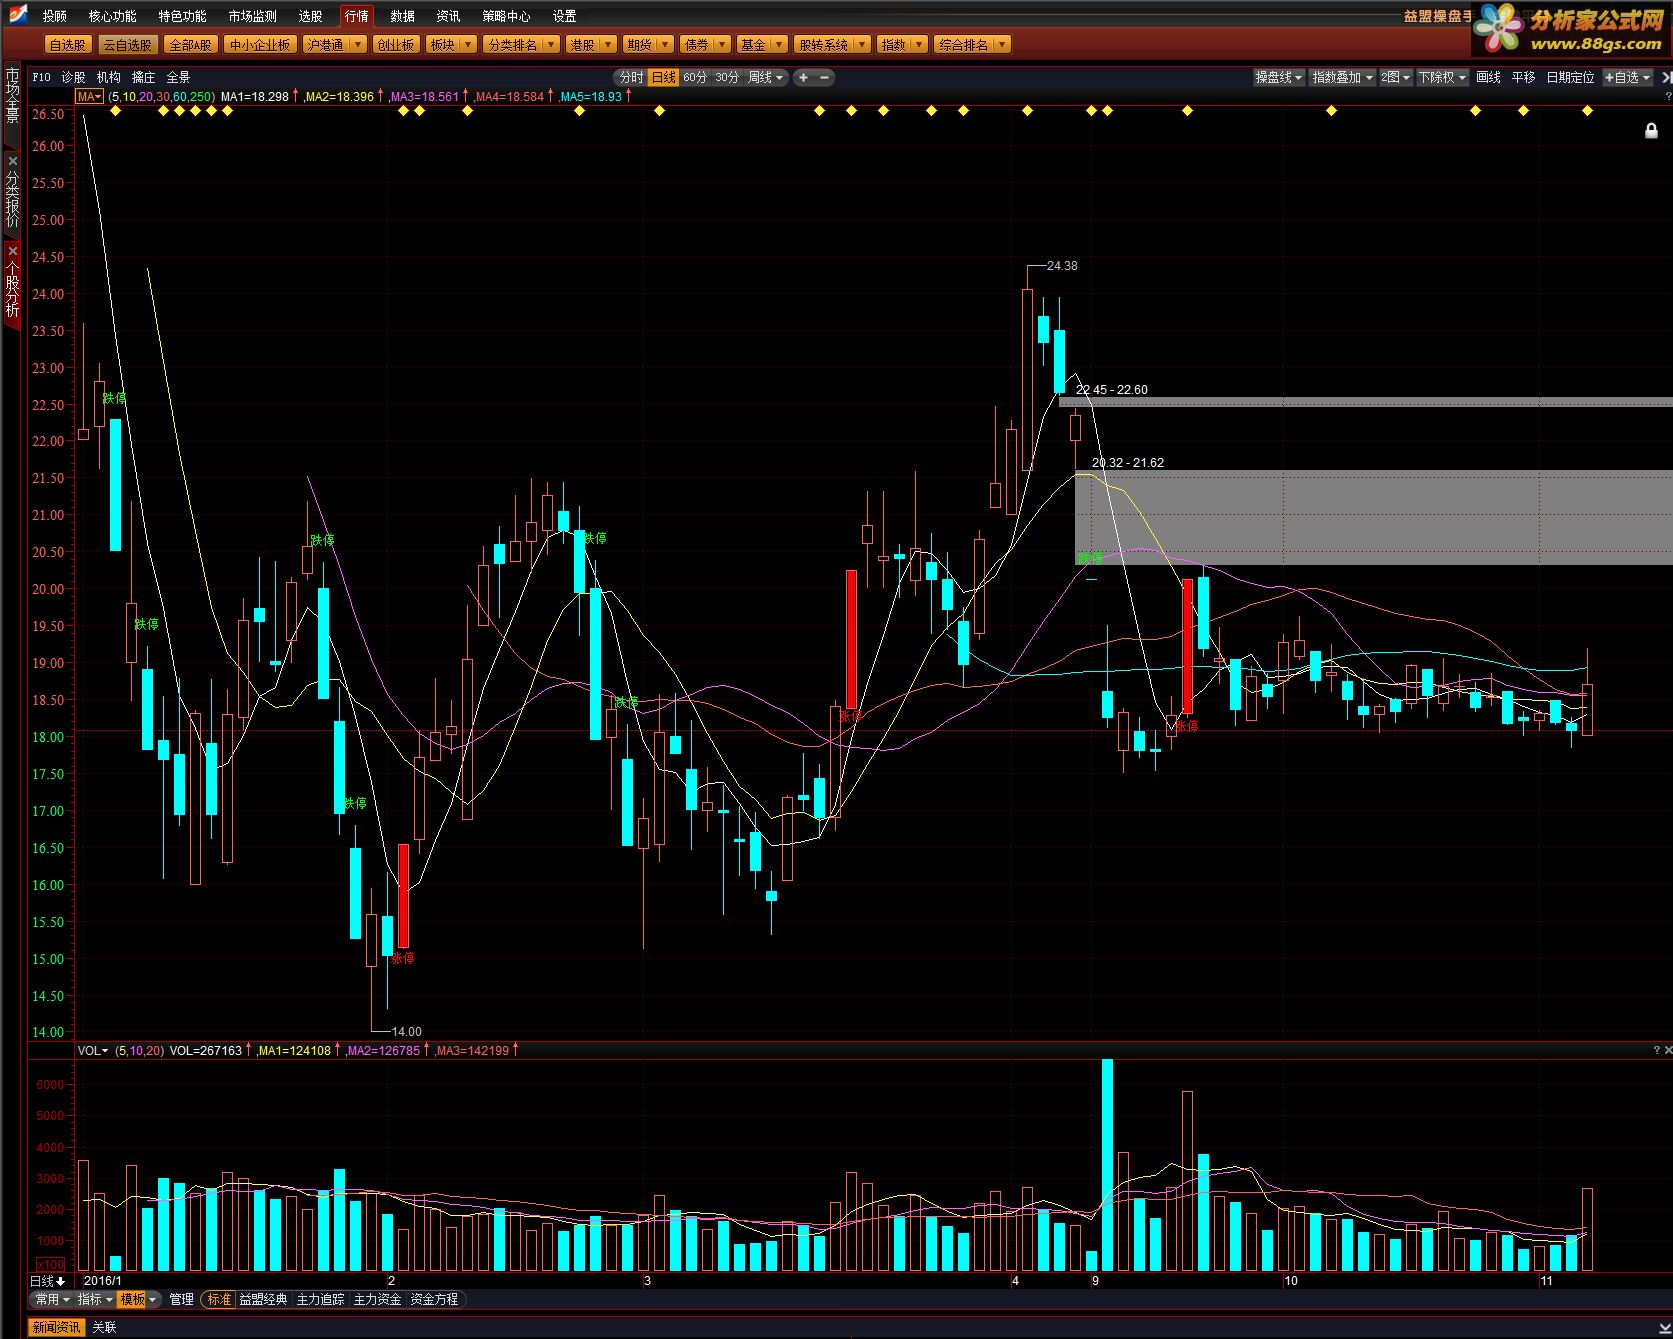1673x1339 pixels.
Task: Click the 诊股 link
Action: 73,77
